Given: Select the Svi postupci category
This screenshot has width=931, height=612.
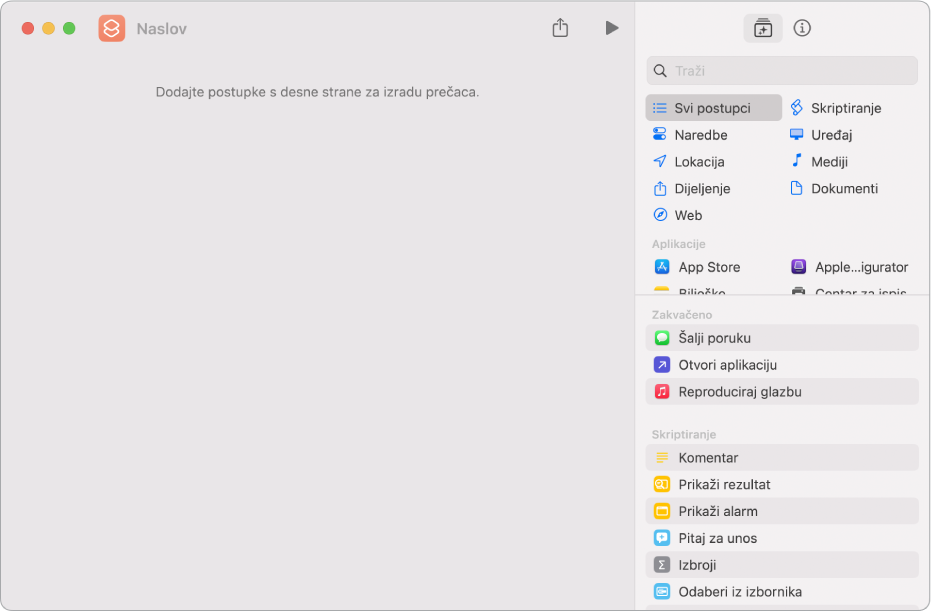Looking at the screenshot, I should point(714,108).
